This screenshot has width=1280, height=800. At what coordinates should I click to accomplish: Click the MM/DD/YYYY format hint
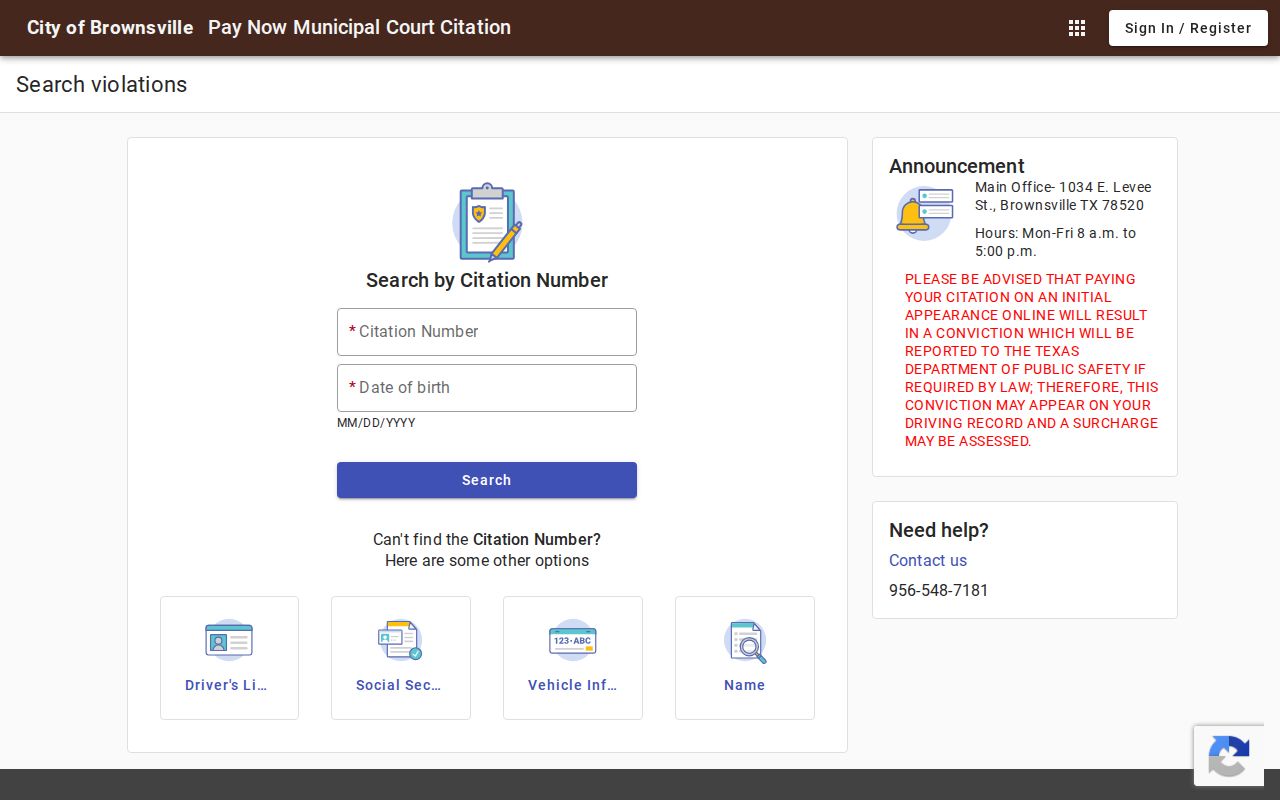pos(376,423)
